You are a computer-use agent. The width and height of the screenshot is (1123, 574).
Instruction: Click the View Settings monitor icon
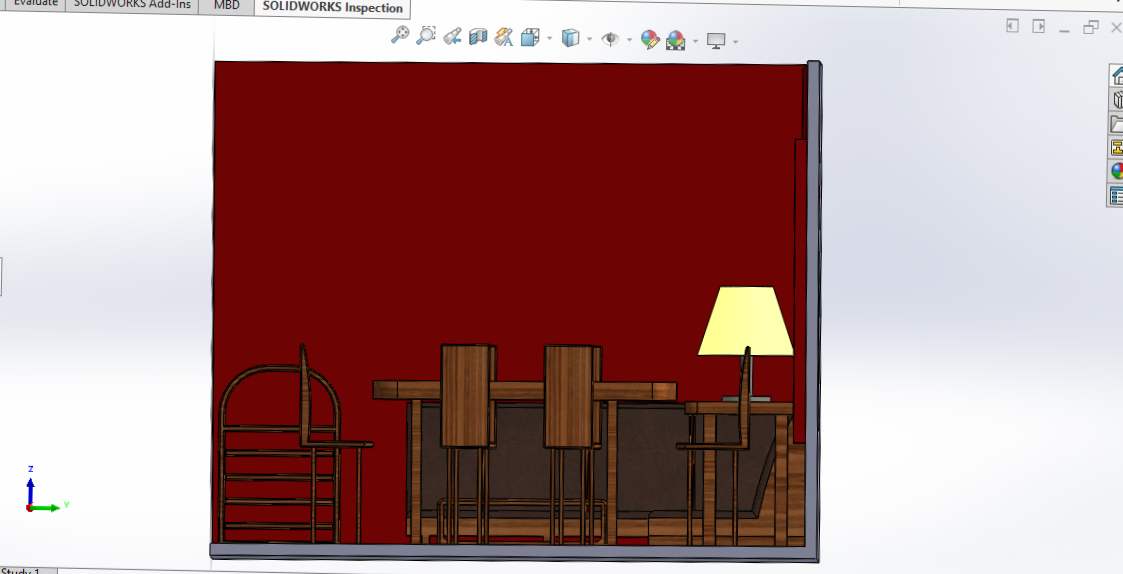(716, 41)
